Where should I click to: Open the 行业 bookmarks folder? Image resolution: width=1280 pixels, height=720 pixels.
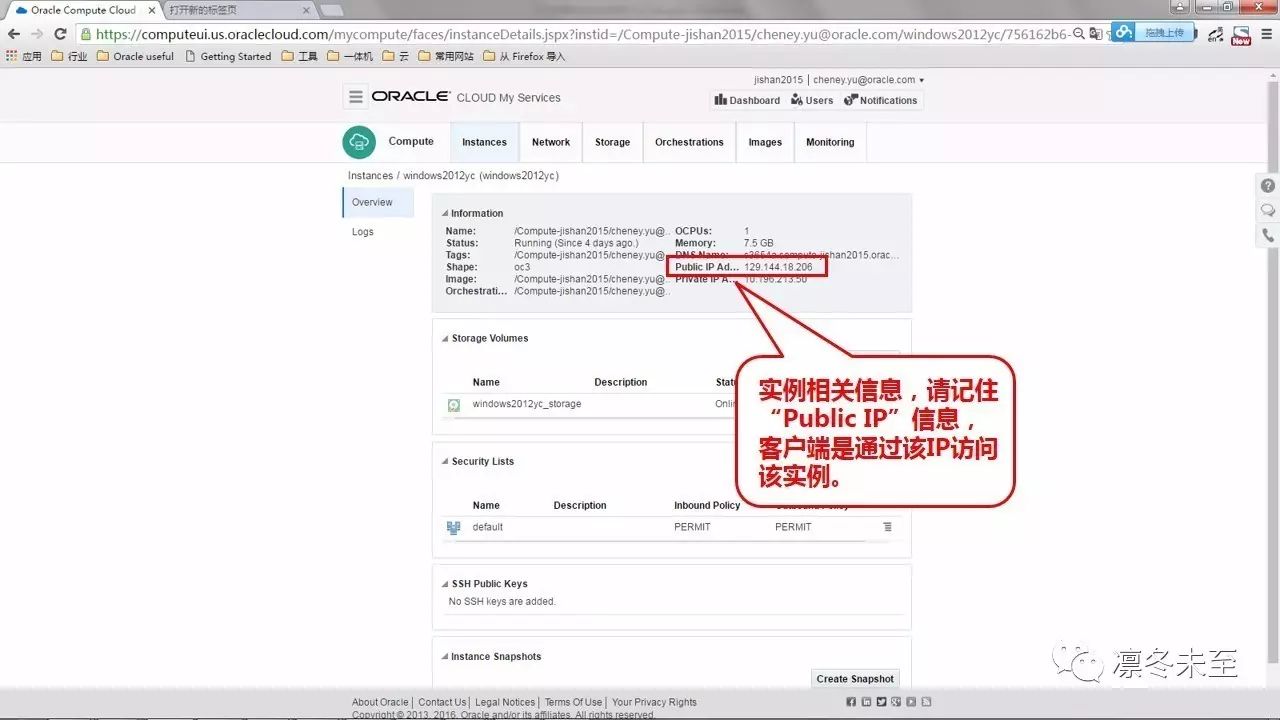coord(69,56)
